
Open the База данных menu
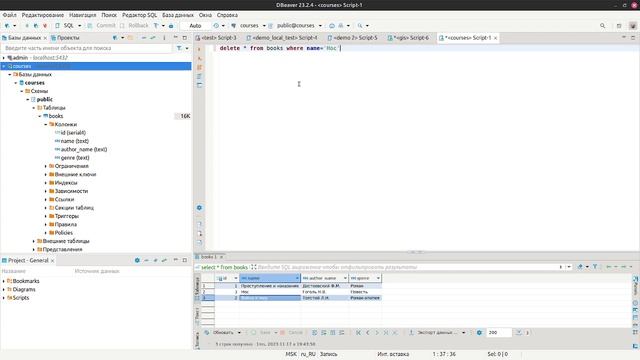pyautogui.click(x=178, y=15)
